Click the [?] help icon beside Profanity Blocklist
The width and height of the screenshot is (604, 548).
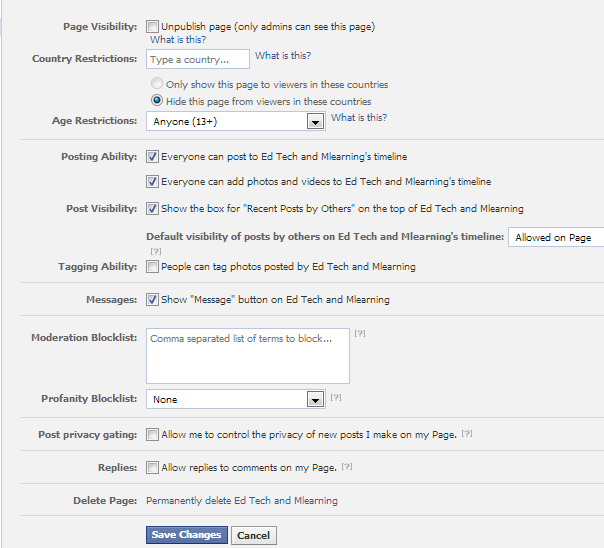click(x=336, y=397)
